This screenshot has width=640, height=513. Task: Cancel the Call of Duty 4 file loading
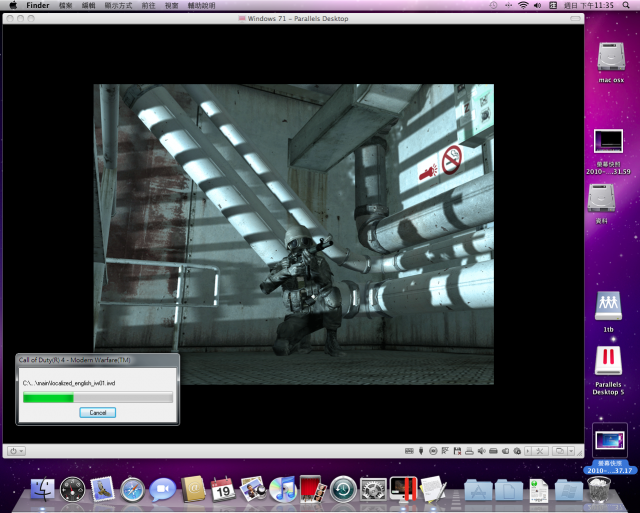click(98, 413)
